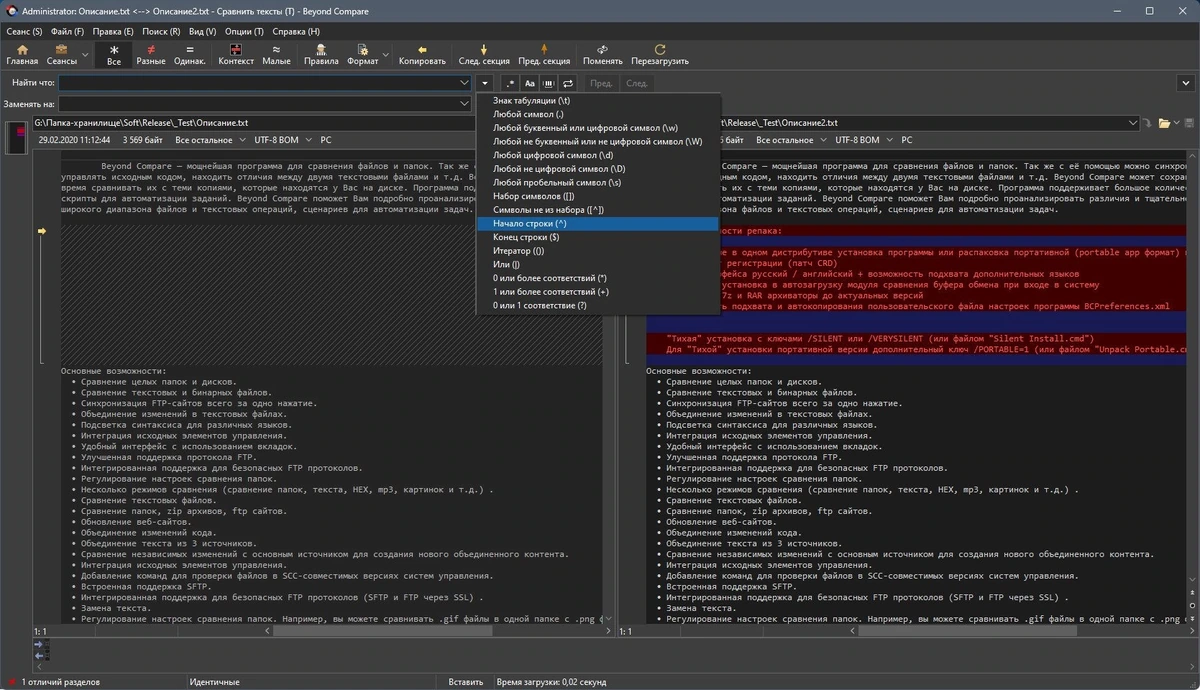The image size is (1200, 690).
Task: Click right-arrow line detail icon at bottom
Action: coord(38,646)
